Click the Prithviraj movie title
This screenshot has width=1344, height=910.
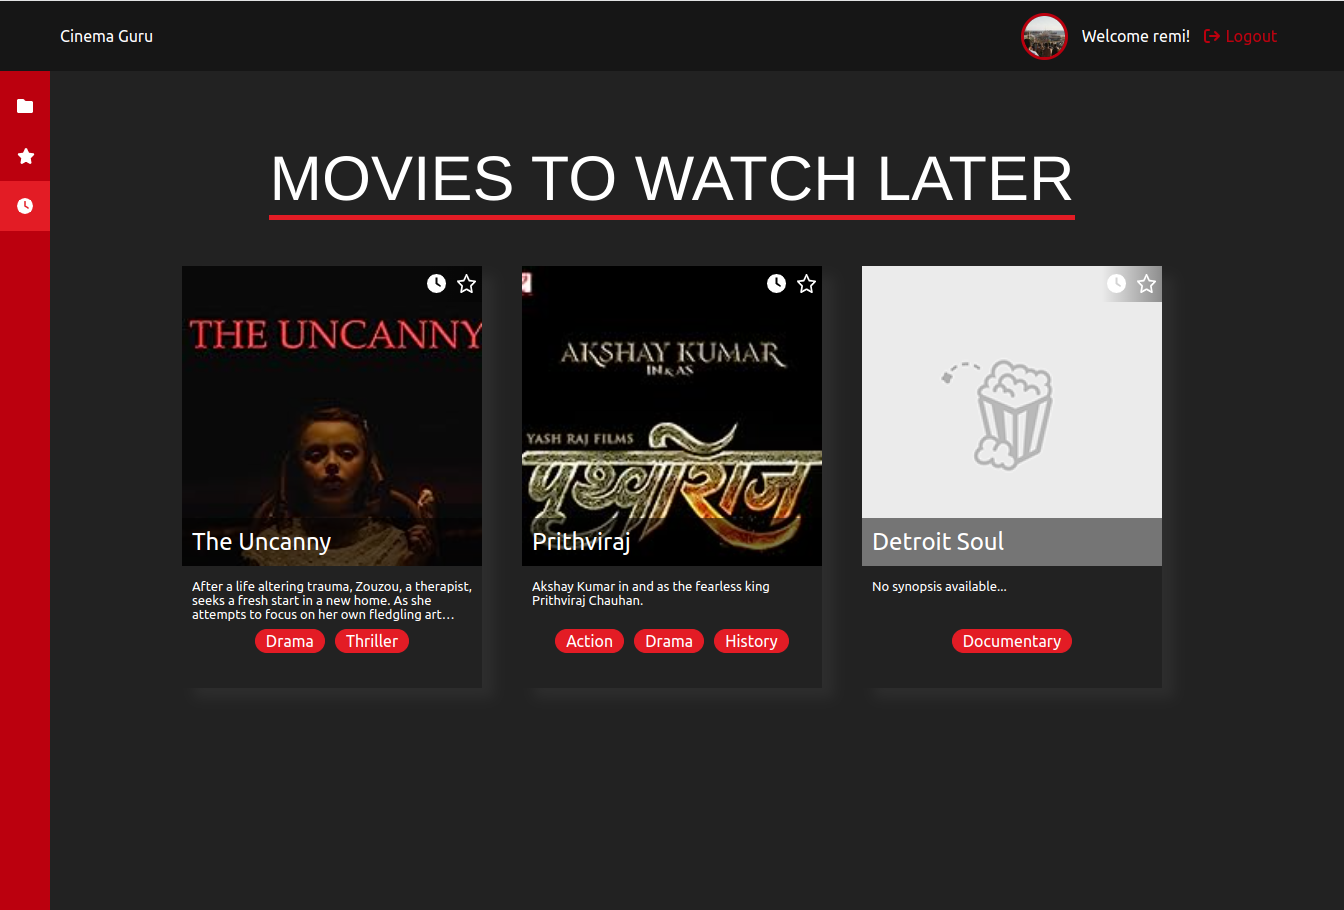[x=581, y=541]
